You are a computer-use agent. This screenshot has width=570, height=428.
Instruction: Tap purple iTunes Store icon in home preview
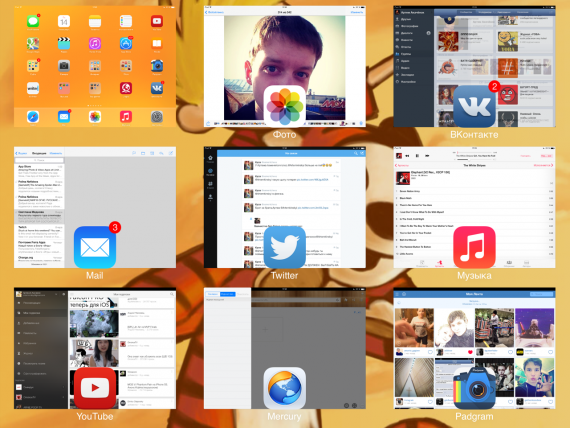pyautogui.click(x=95, y=44)
